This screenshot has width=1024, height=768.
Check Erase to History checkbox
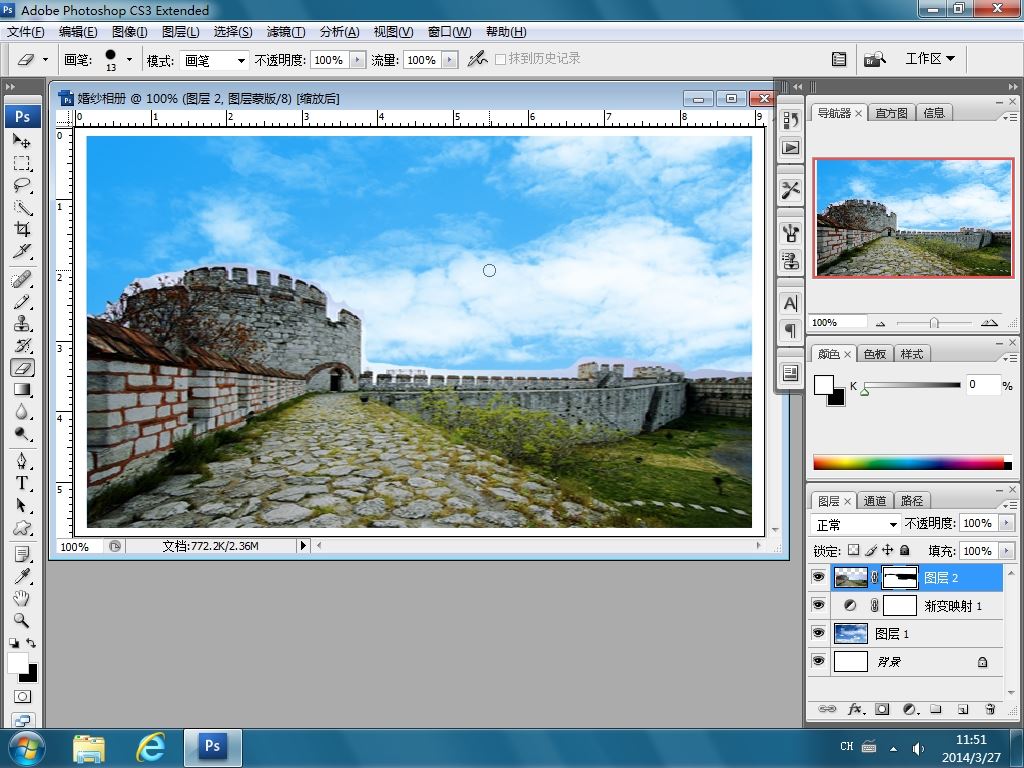pyautogui.click(x=500, y=59)
